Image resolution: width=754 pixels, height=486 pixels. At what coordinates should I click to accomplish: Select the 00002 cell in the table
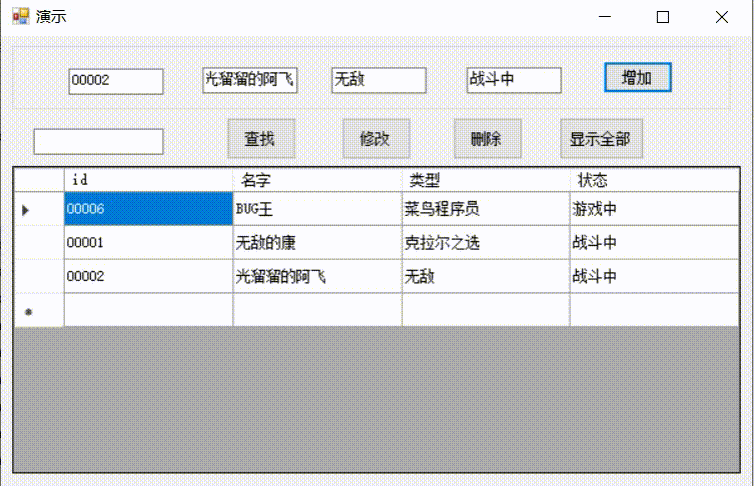[x=149, y=276]
